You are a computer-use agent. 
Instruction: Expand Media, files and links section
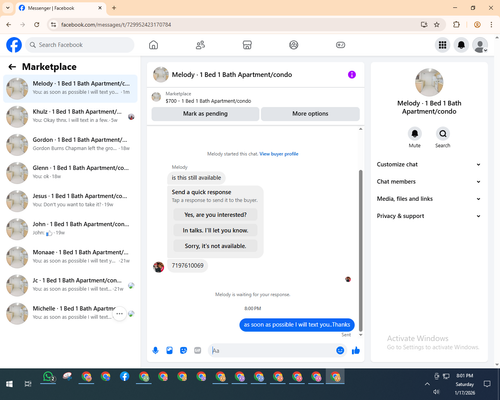pyautogui.click(x=429, y=199)
